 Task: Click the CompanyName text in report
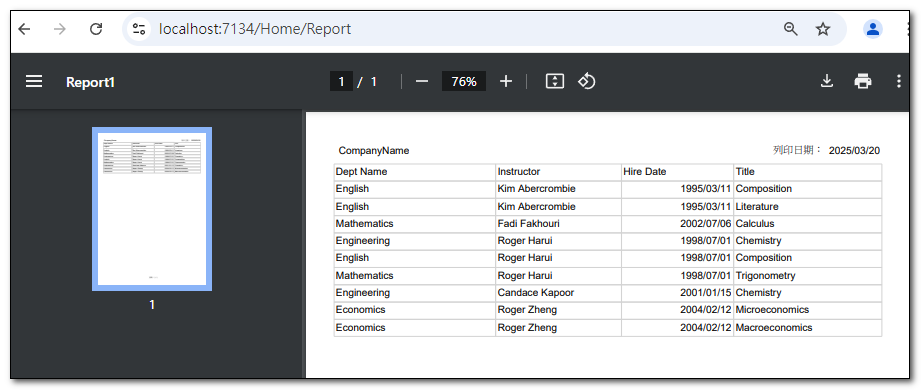point(374,151)
